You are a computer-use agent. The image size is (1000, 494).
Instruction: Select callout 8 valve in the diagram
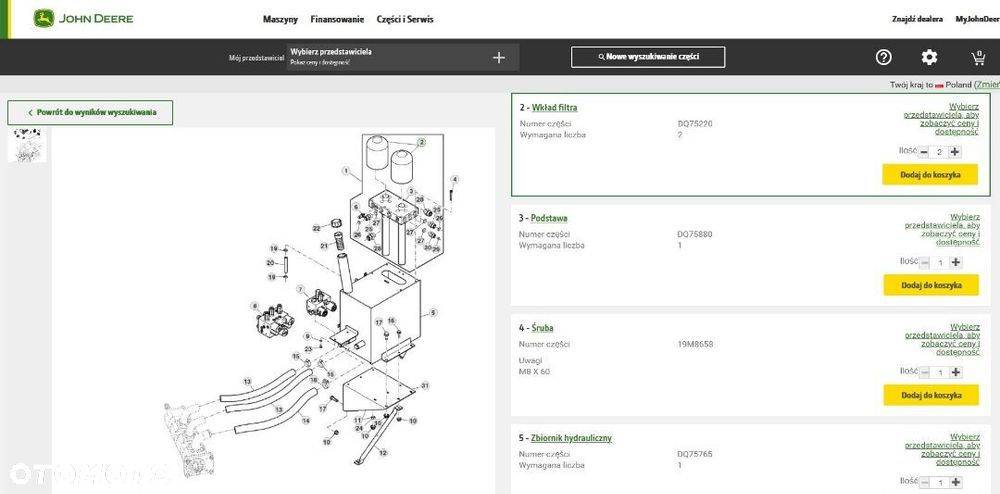click(x=255, y=307)
